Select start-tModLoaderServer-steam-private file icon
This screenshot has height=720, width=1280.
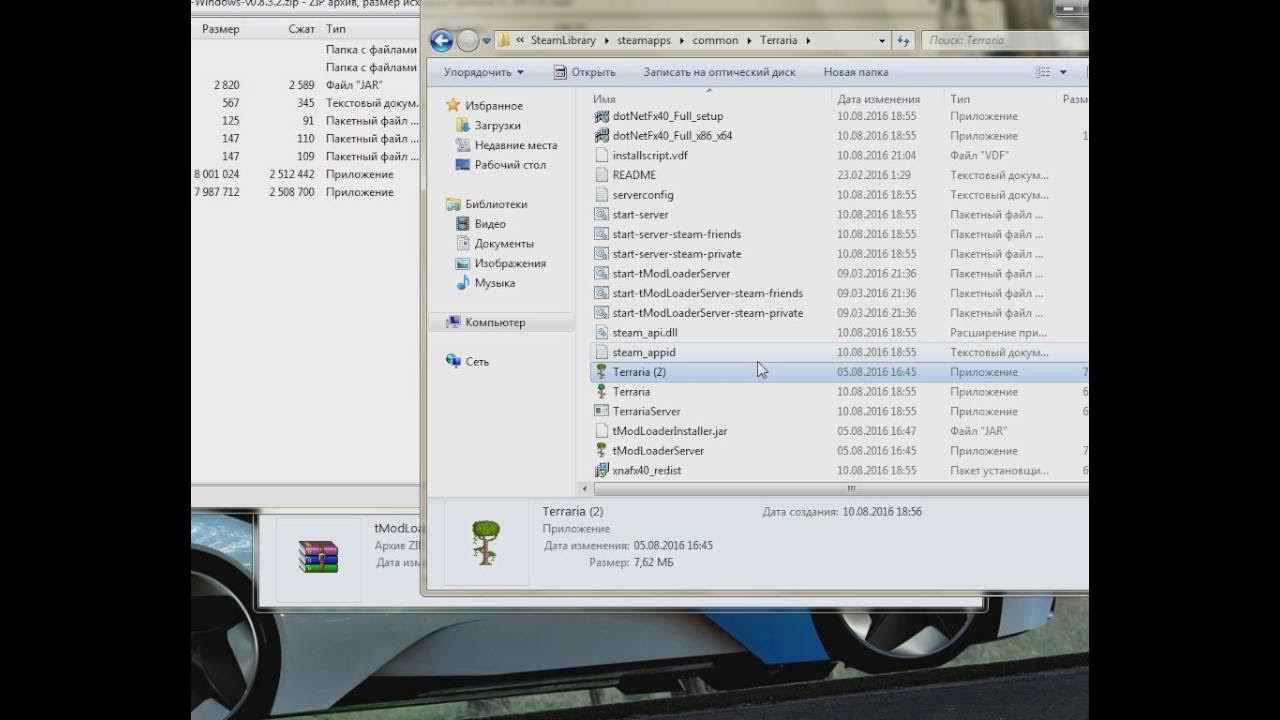tap(601, 313)
